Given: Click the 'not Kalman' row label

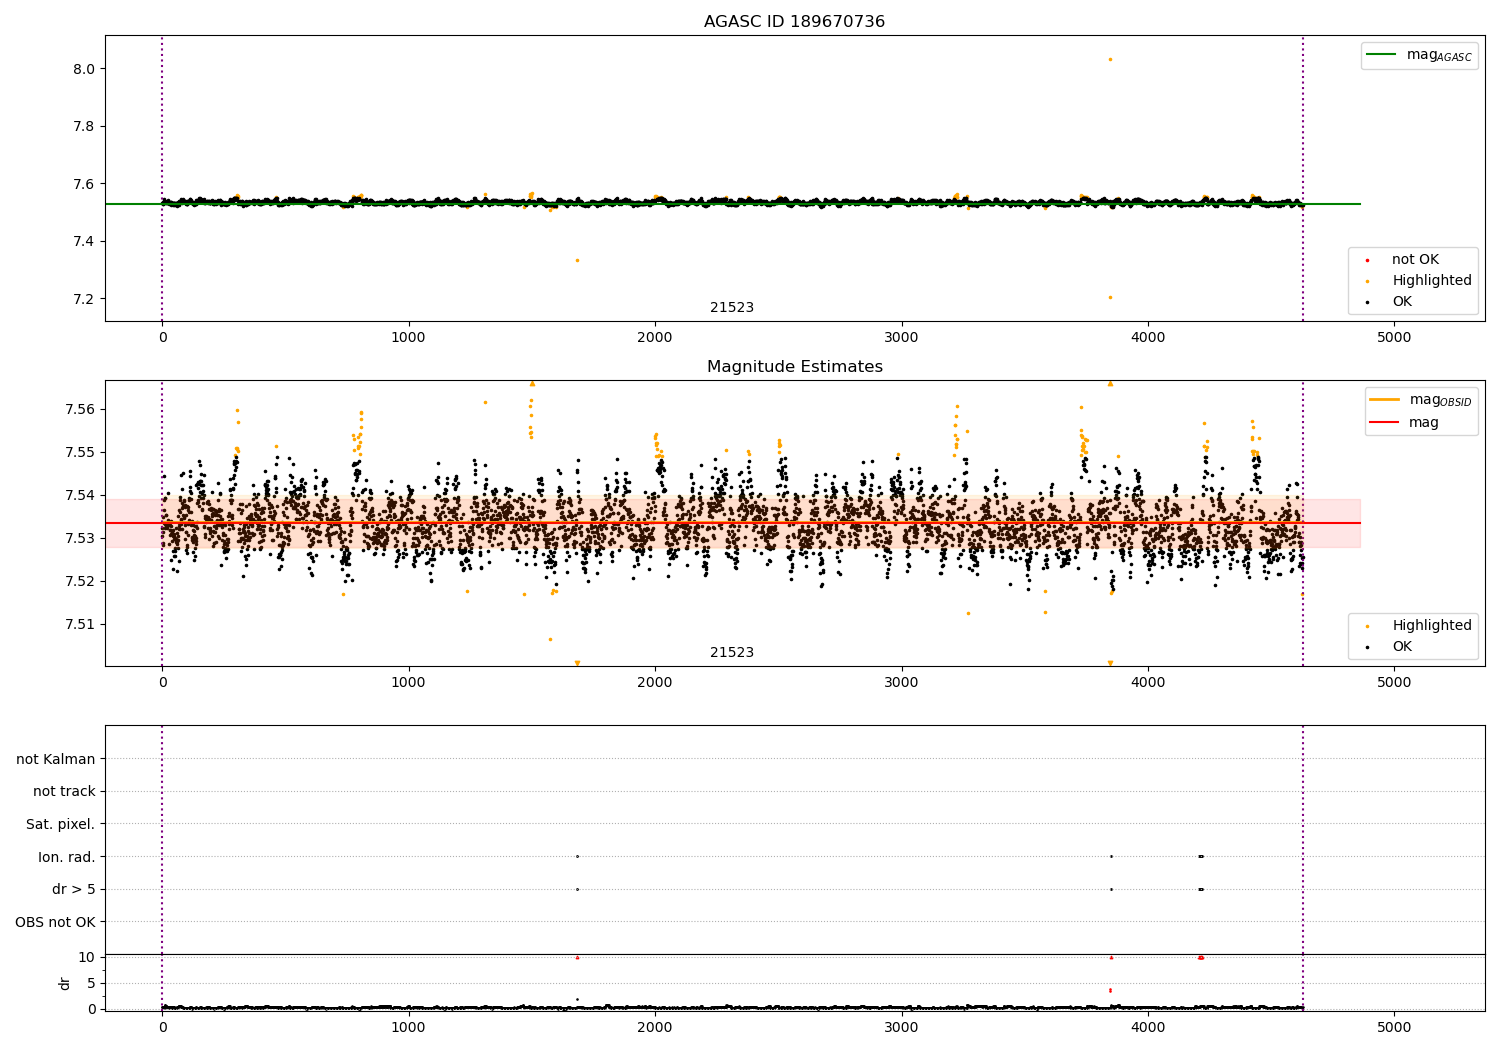Looking at the screenshot, I should (56, 759).
